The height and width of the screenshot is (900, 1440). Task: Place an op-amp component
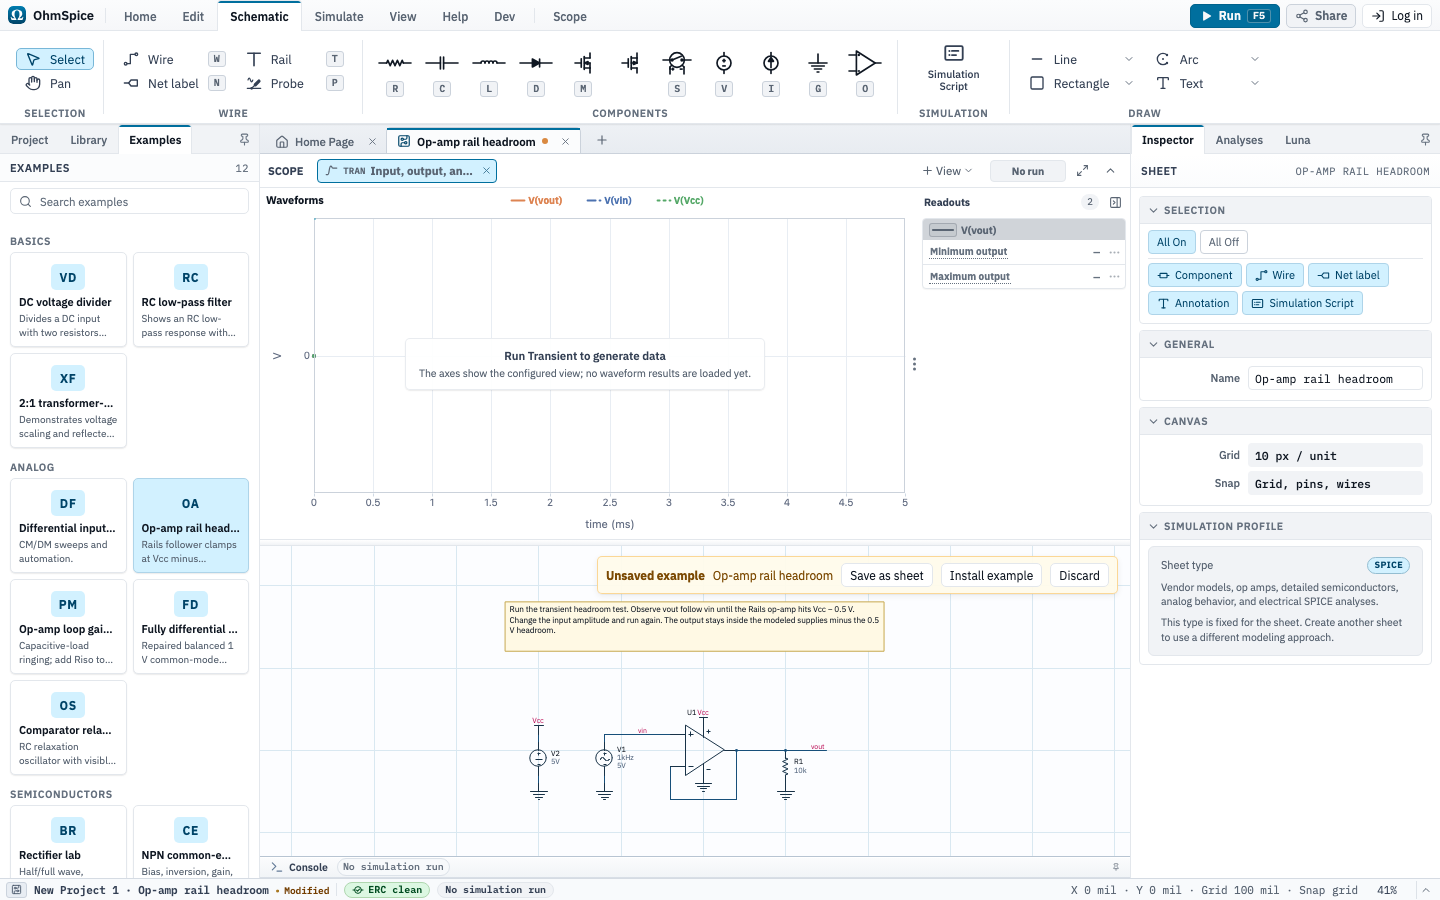[865, 63]
